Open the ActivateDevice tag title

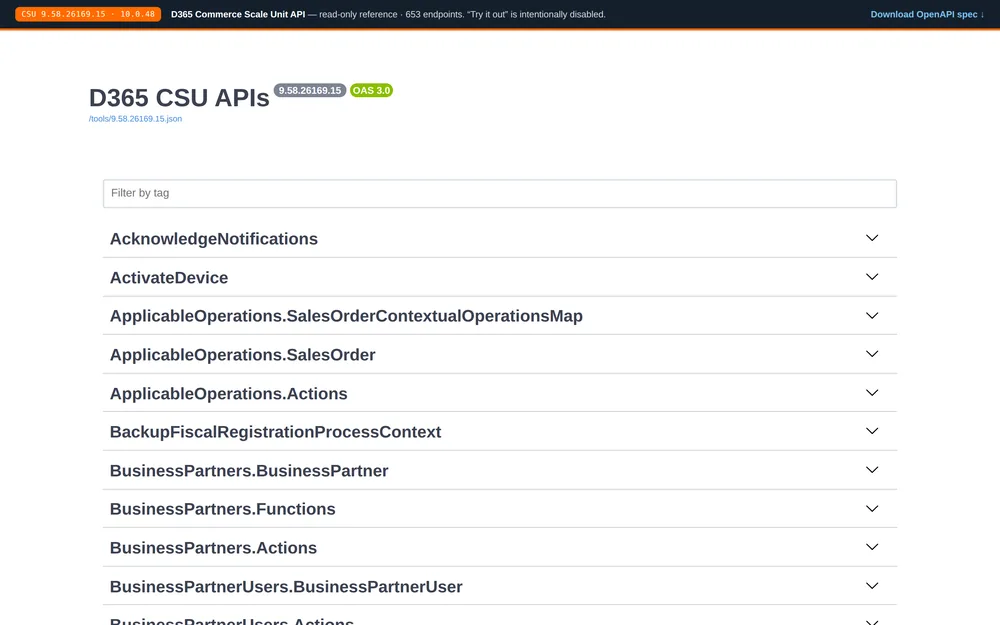tap(169, 277)
